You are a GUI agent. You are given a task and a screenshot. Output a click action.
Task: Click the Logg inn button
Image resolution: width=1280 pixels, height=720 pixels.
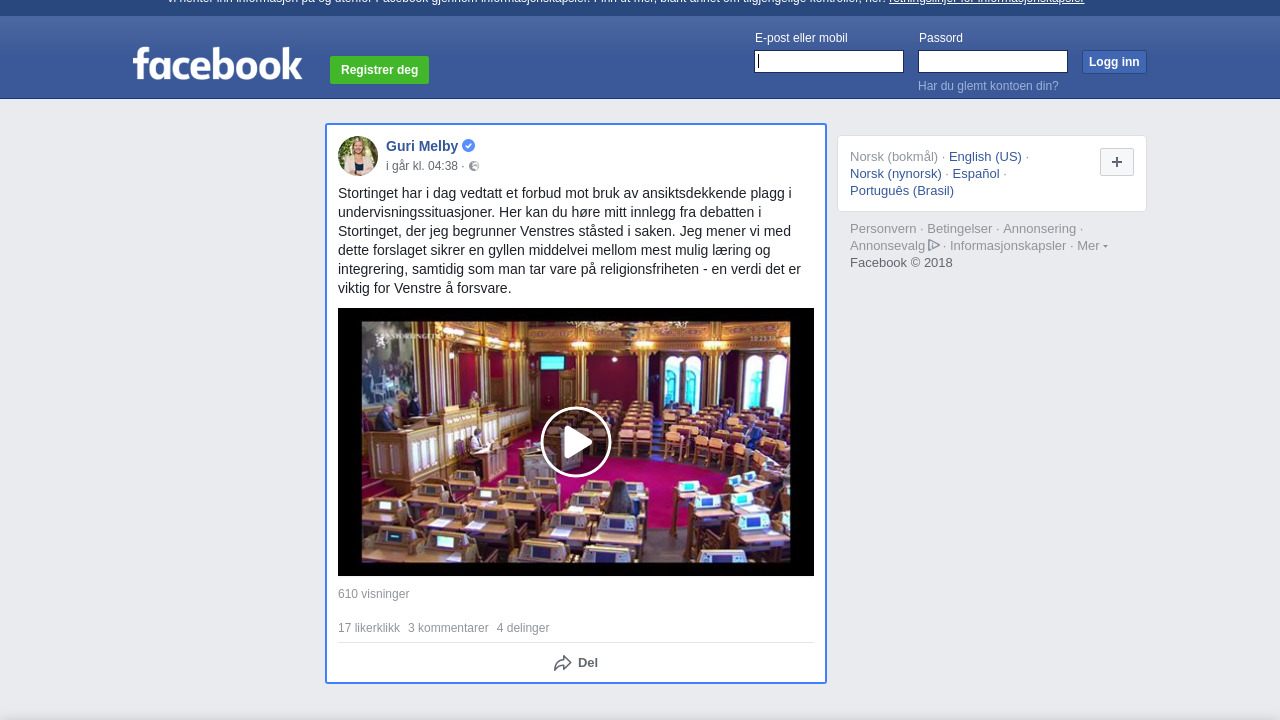pos(1114,62)
